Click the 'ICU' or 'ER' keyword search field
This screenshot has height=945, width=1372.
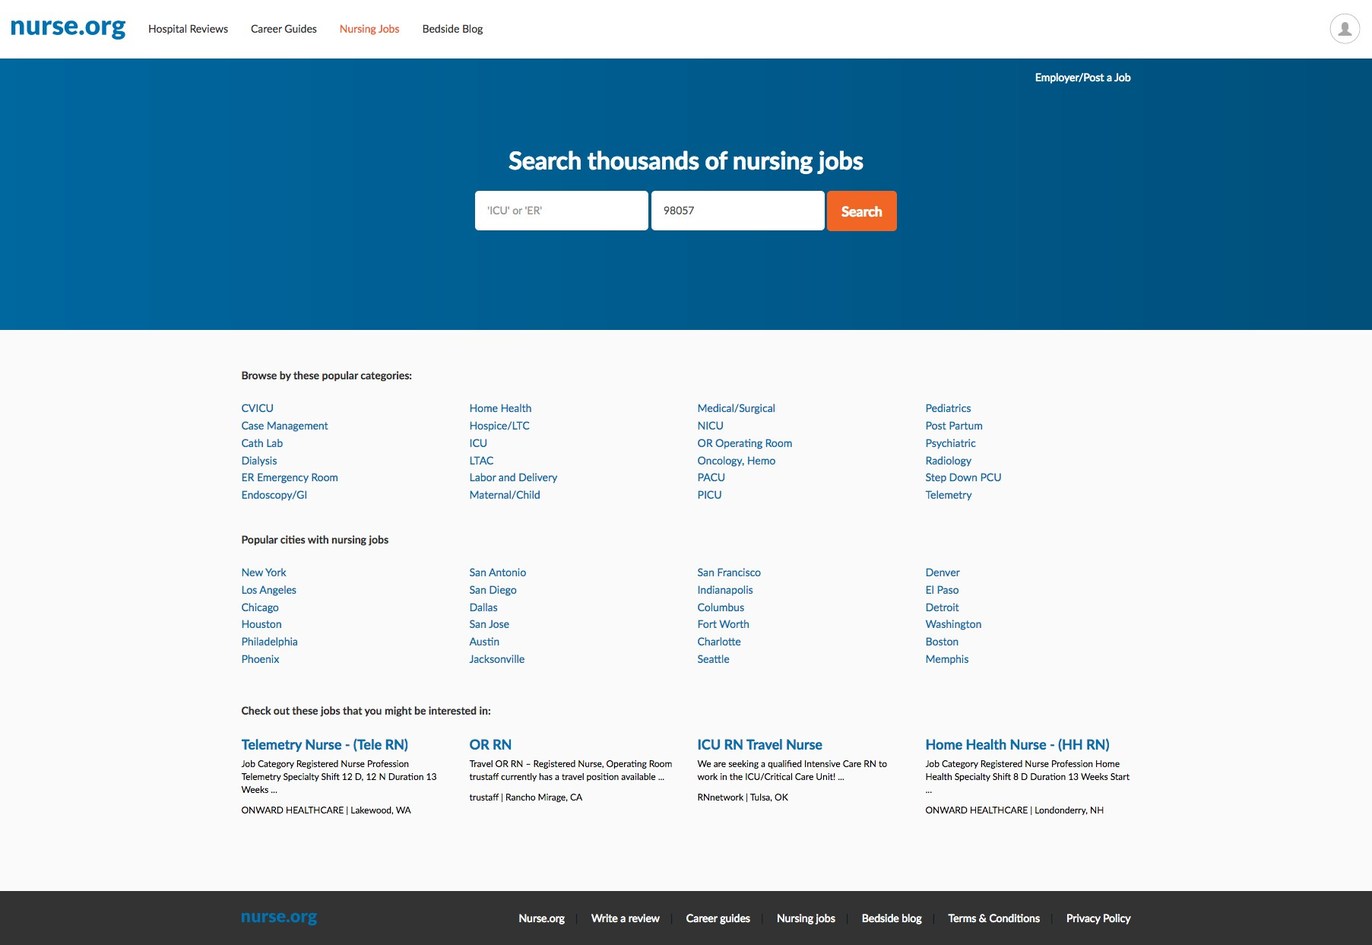tap(561, 210)
